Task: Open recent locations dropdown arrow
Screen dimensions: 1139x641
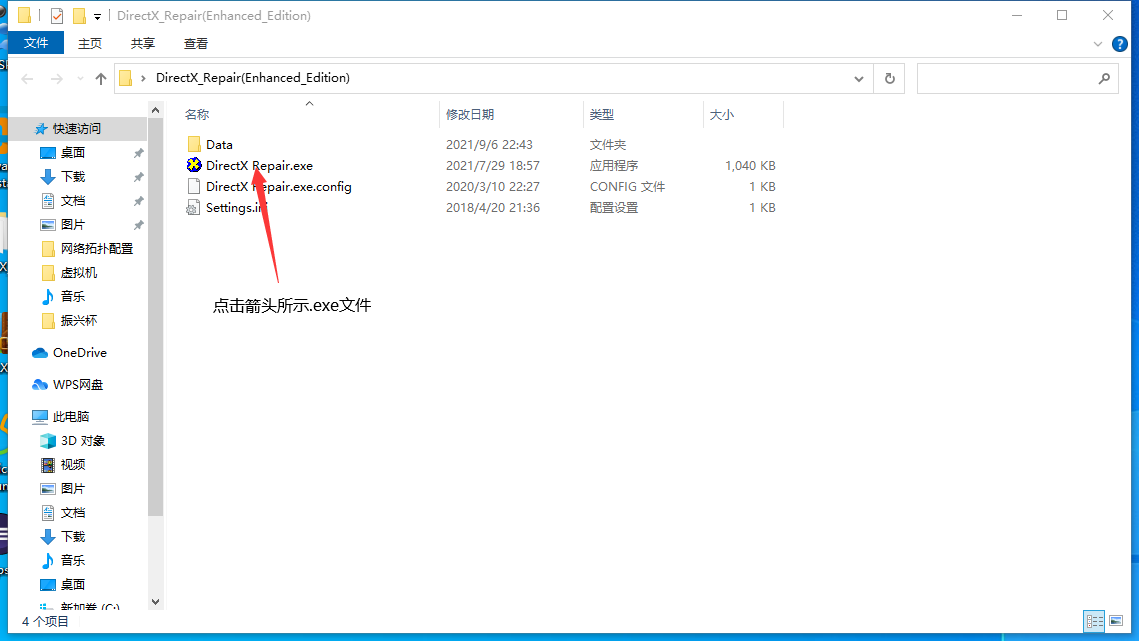Action: click(x=80, y=78)
